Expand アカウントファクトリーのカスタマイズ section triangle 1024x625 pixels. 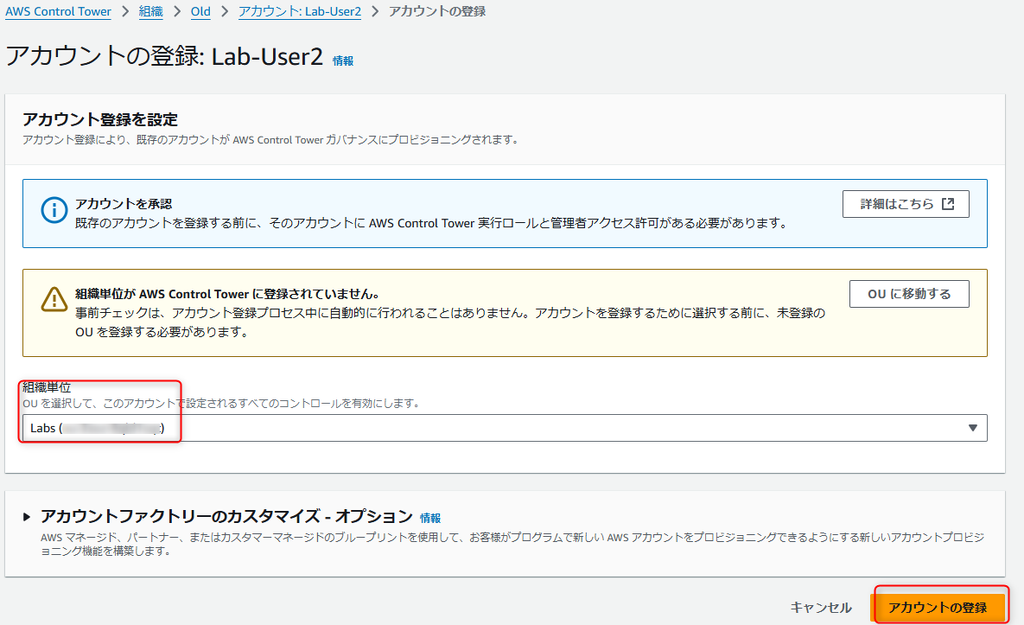[x=26, y=517]
